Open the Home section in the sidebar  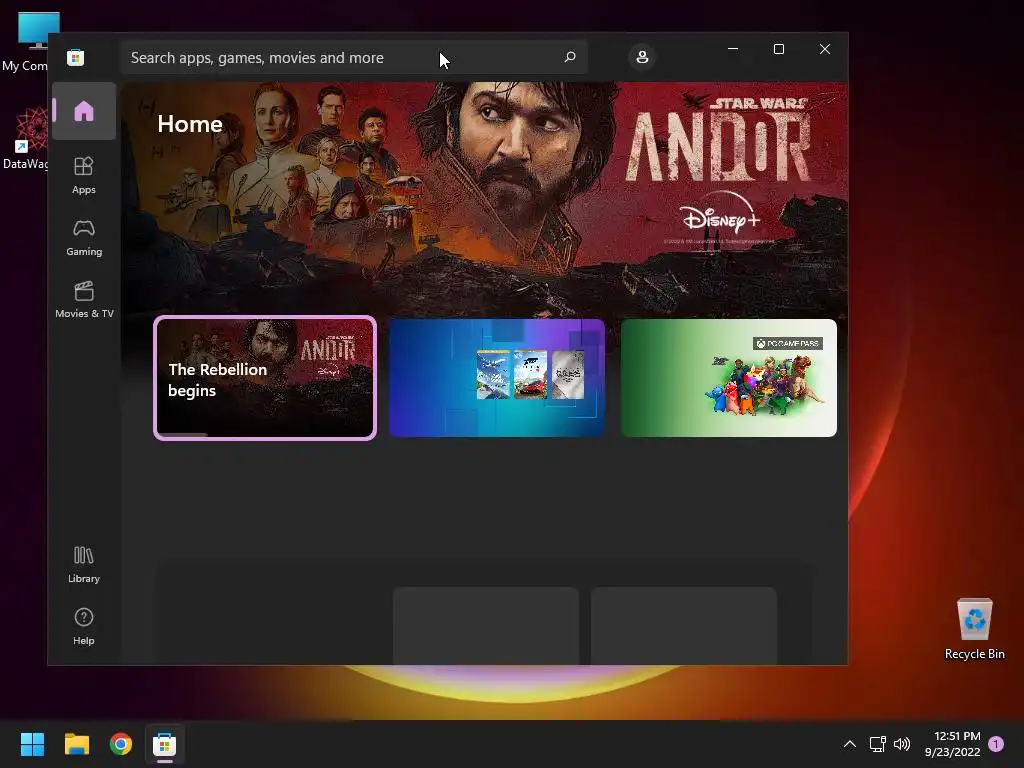[x=84, y=111]
